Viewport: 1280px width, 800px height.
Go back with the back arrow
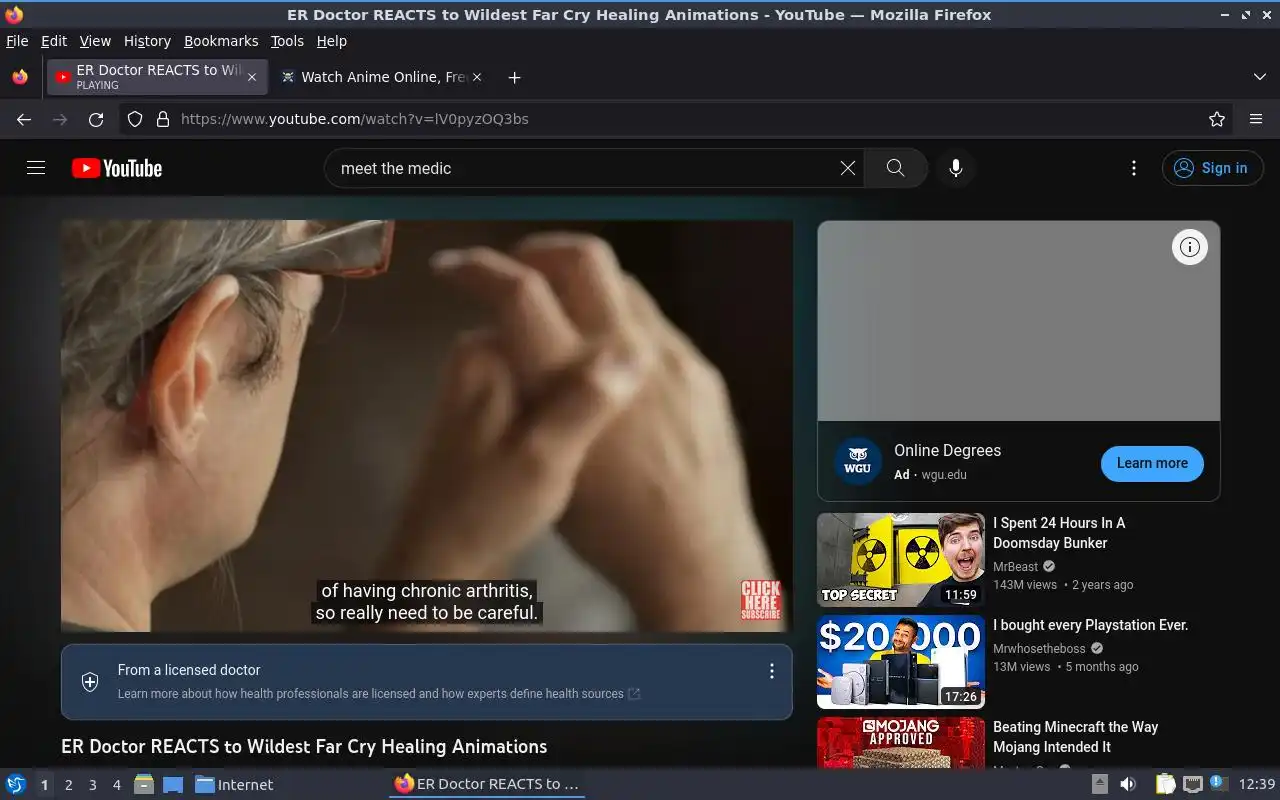point(24,119)
